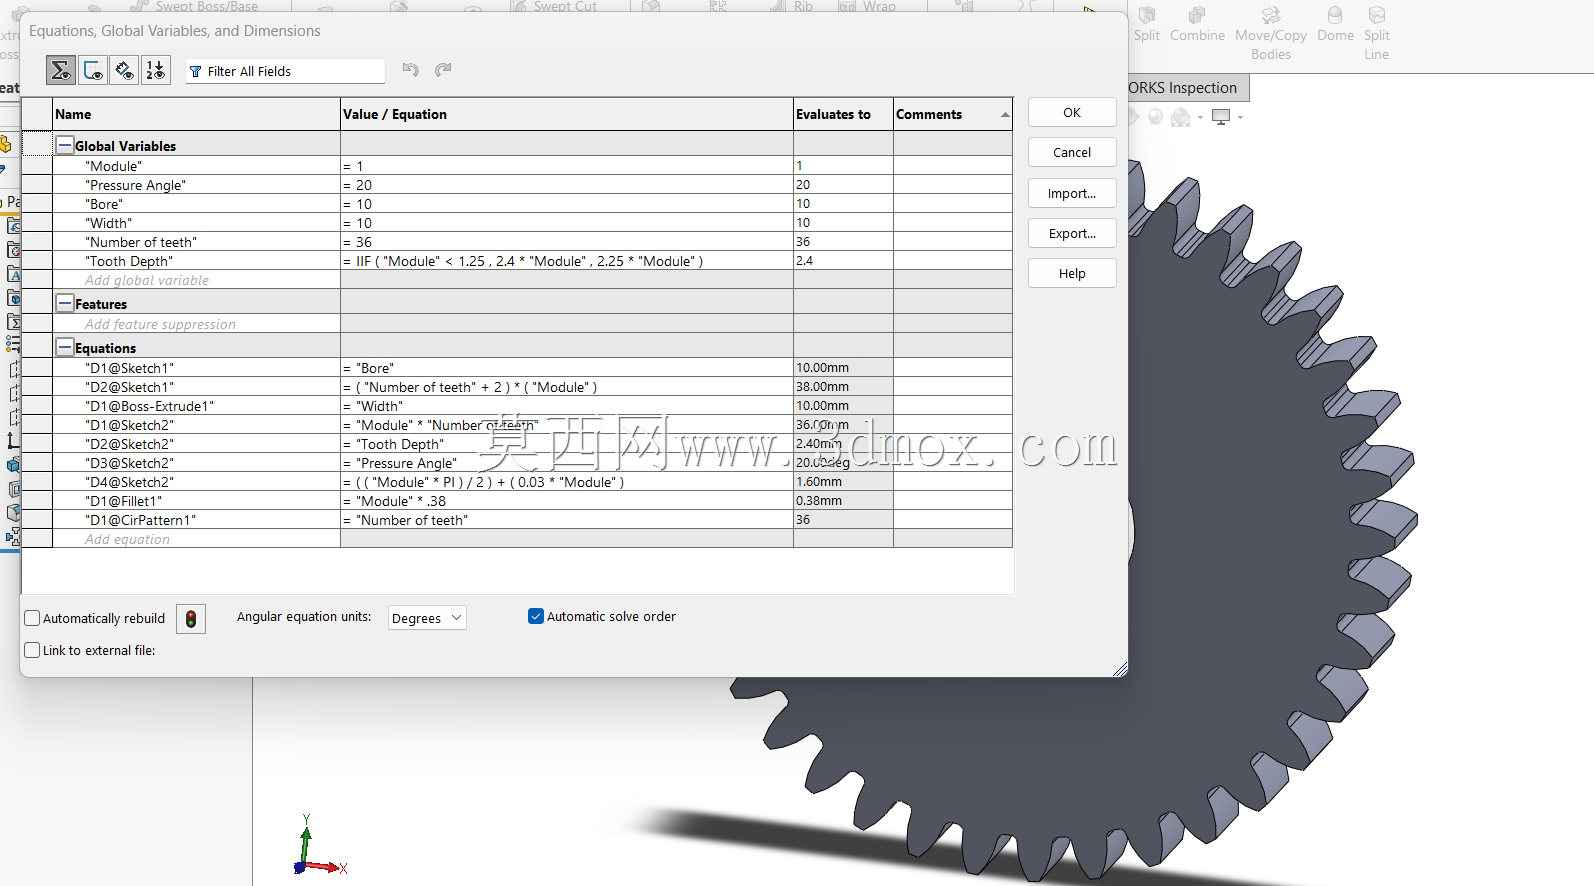1594x886 pixels.
Task: Select the Combine tool in ribbon
Action: point(1197,26)
